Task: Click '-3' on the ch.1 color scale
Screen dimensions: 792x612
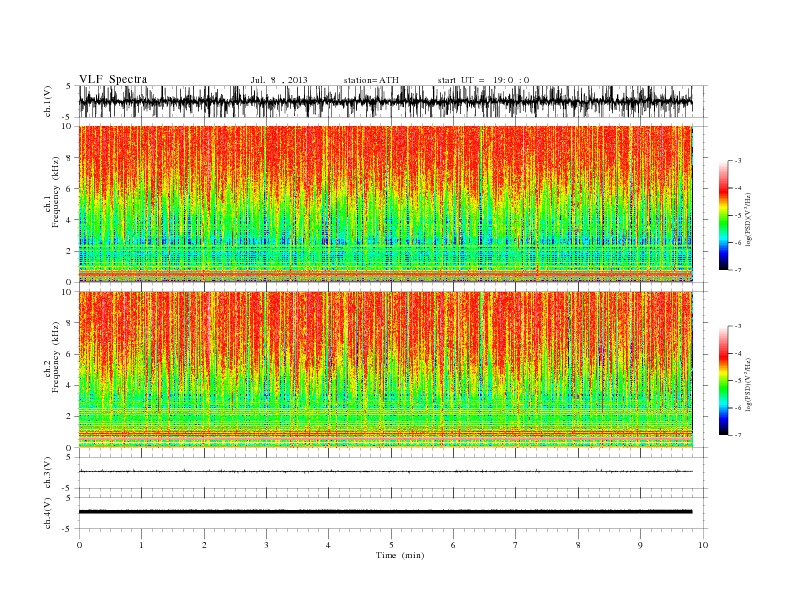Action: tap(737, 161)
